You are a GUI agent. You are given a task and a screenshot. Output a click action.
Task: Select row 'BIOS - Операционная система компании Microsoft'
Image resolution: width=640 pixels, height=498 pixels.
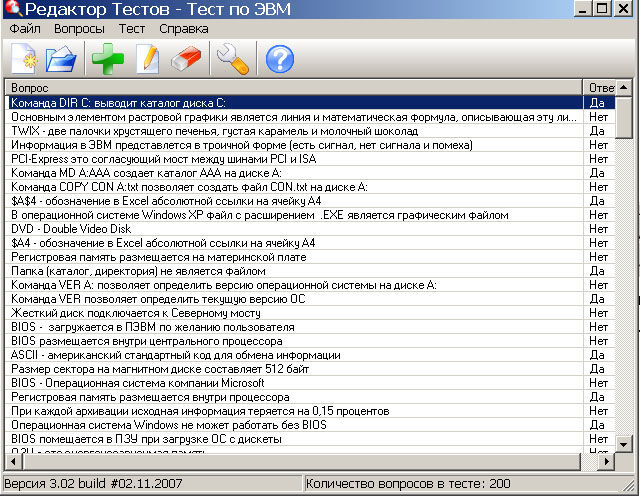[310, 383]
